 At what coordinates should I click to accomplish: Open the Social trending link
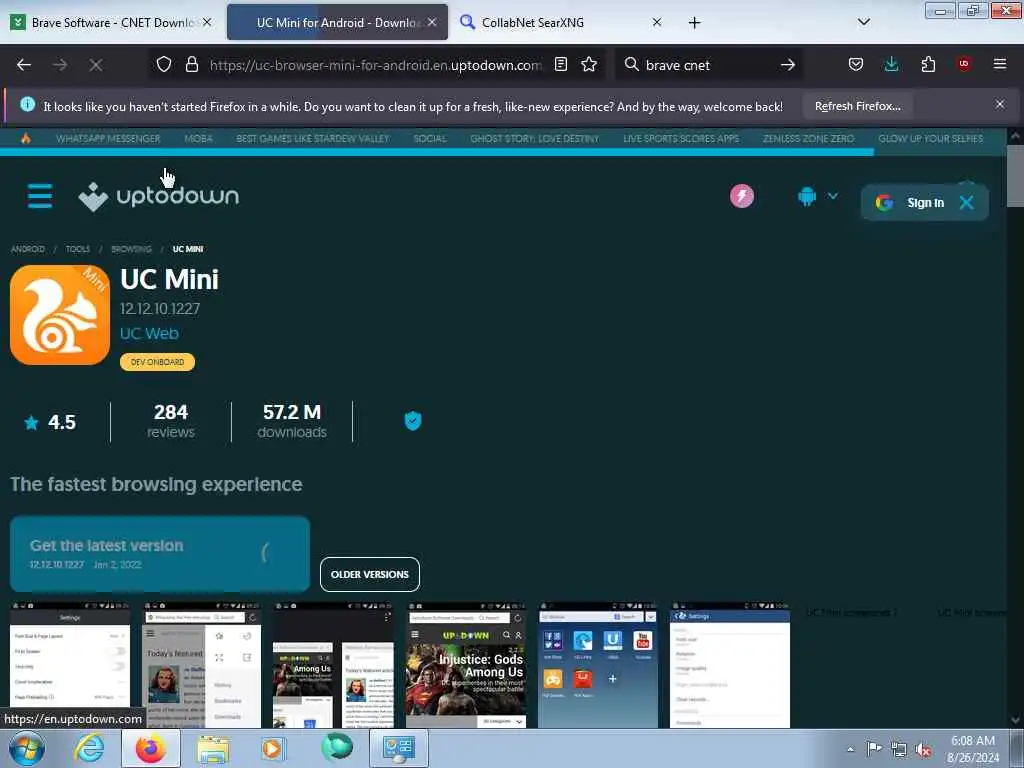point(430,138)
